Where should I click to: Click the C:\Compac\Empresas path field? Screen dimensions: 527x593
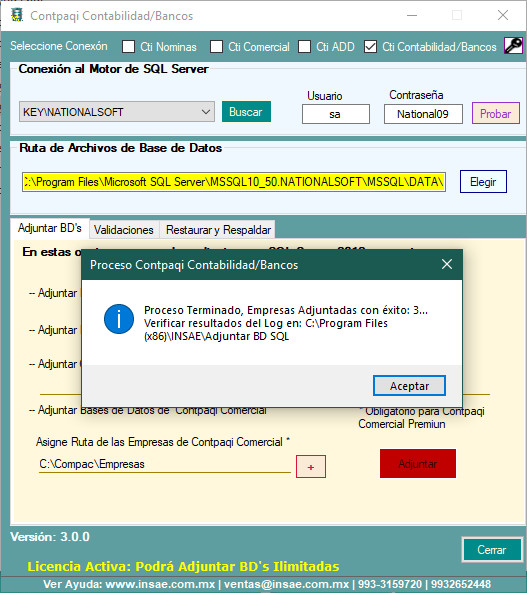pos(165,464)
